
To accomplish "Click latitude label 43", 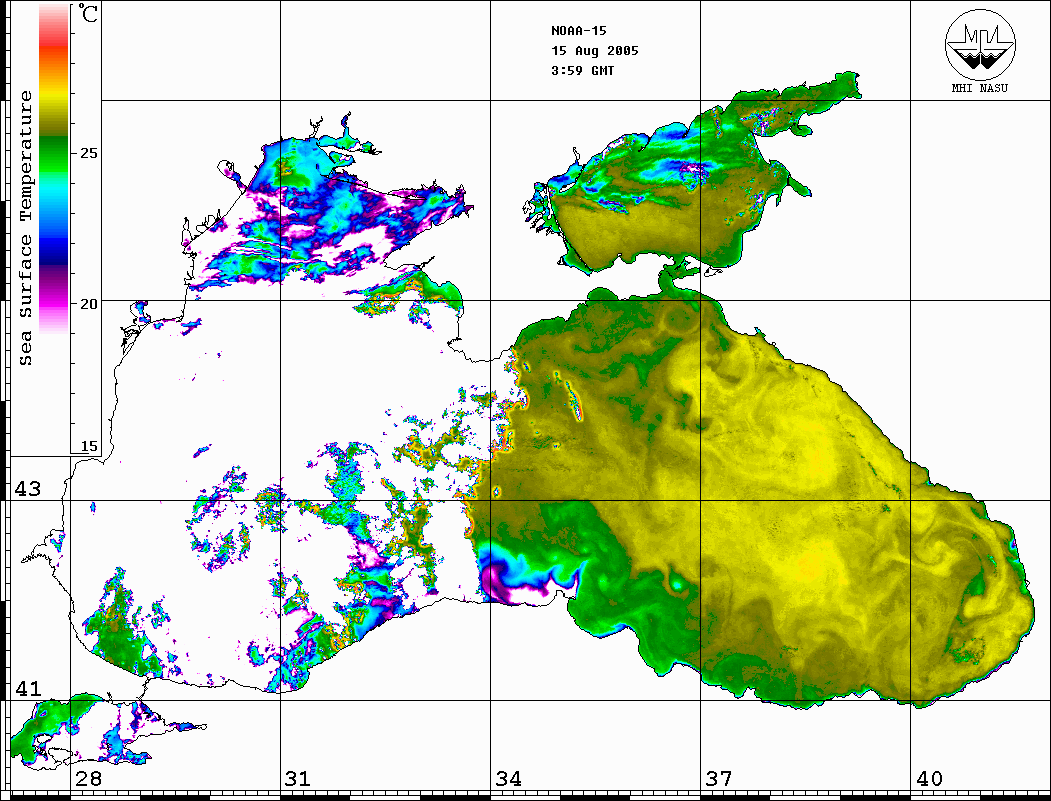I will [x=28, y=489].
